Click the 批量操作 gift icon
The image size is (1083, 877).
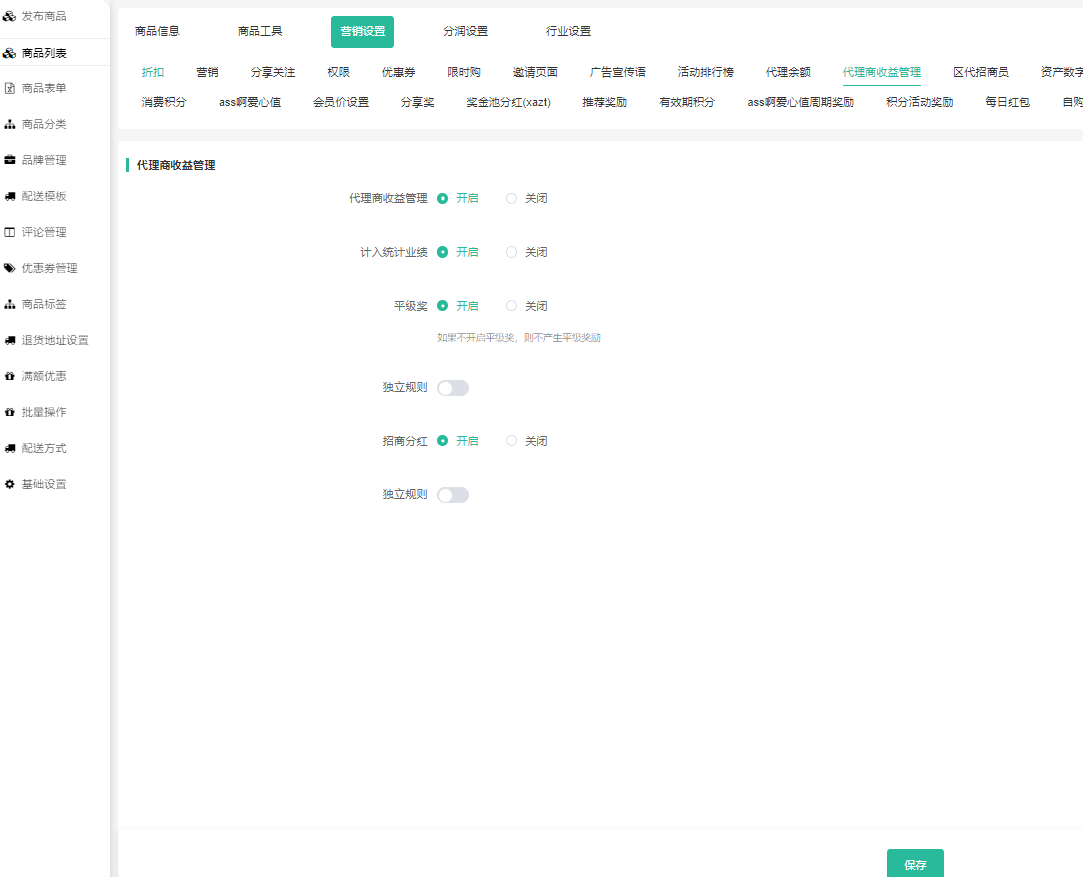coord(10,412)
